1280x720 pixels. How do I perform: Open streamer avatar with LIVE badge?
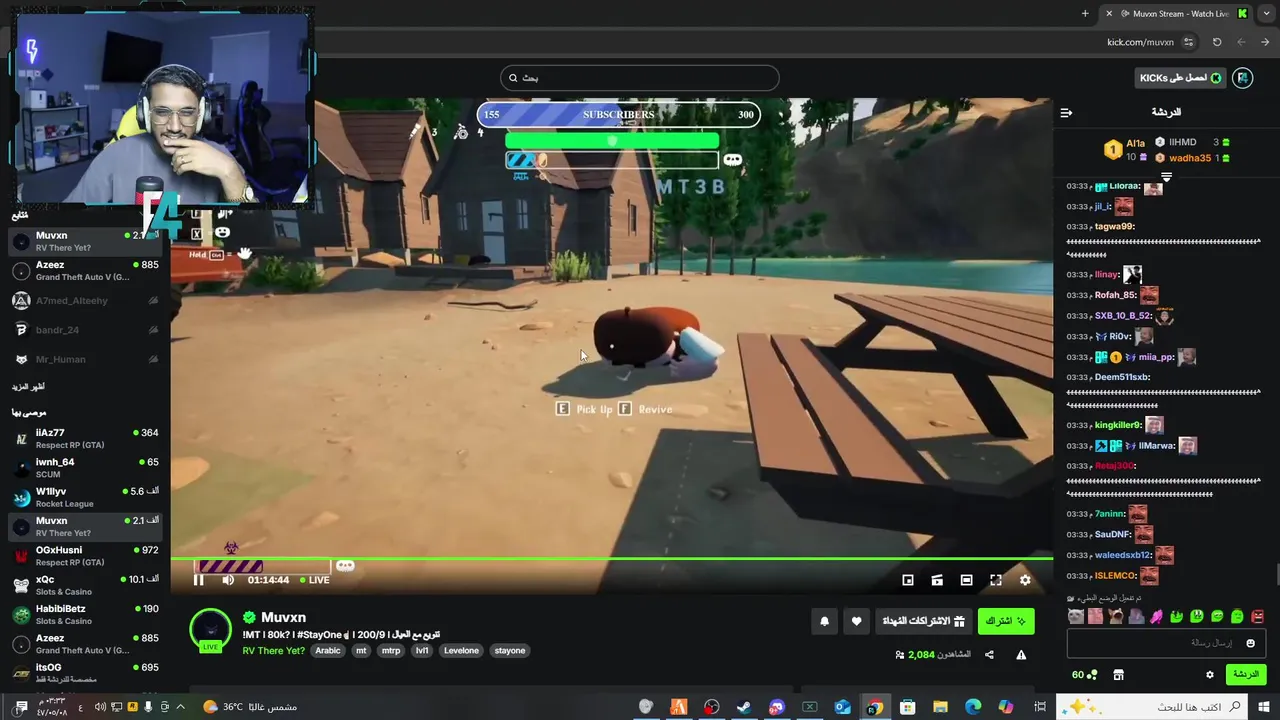pyautogui.click(x=210, y=630)
